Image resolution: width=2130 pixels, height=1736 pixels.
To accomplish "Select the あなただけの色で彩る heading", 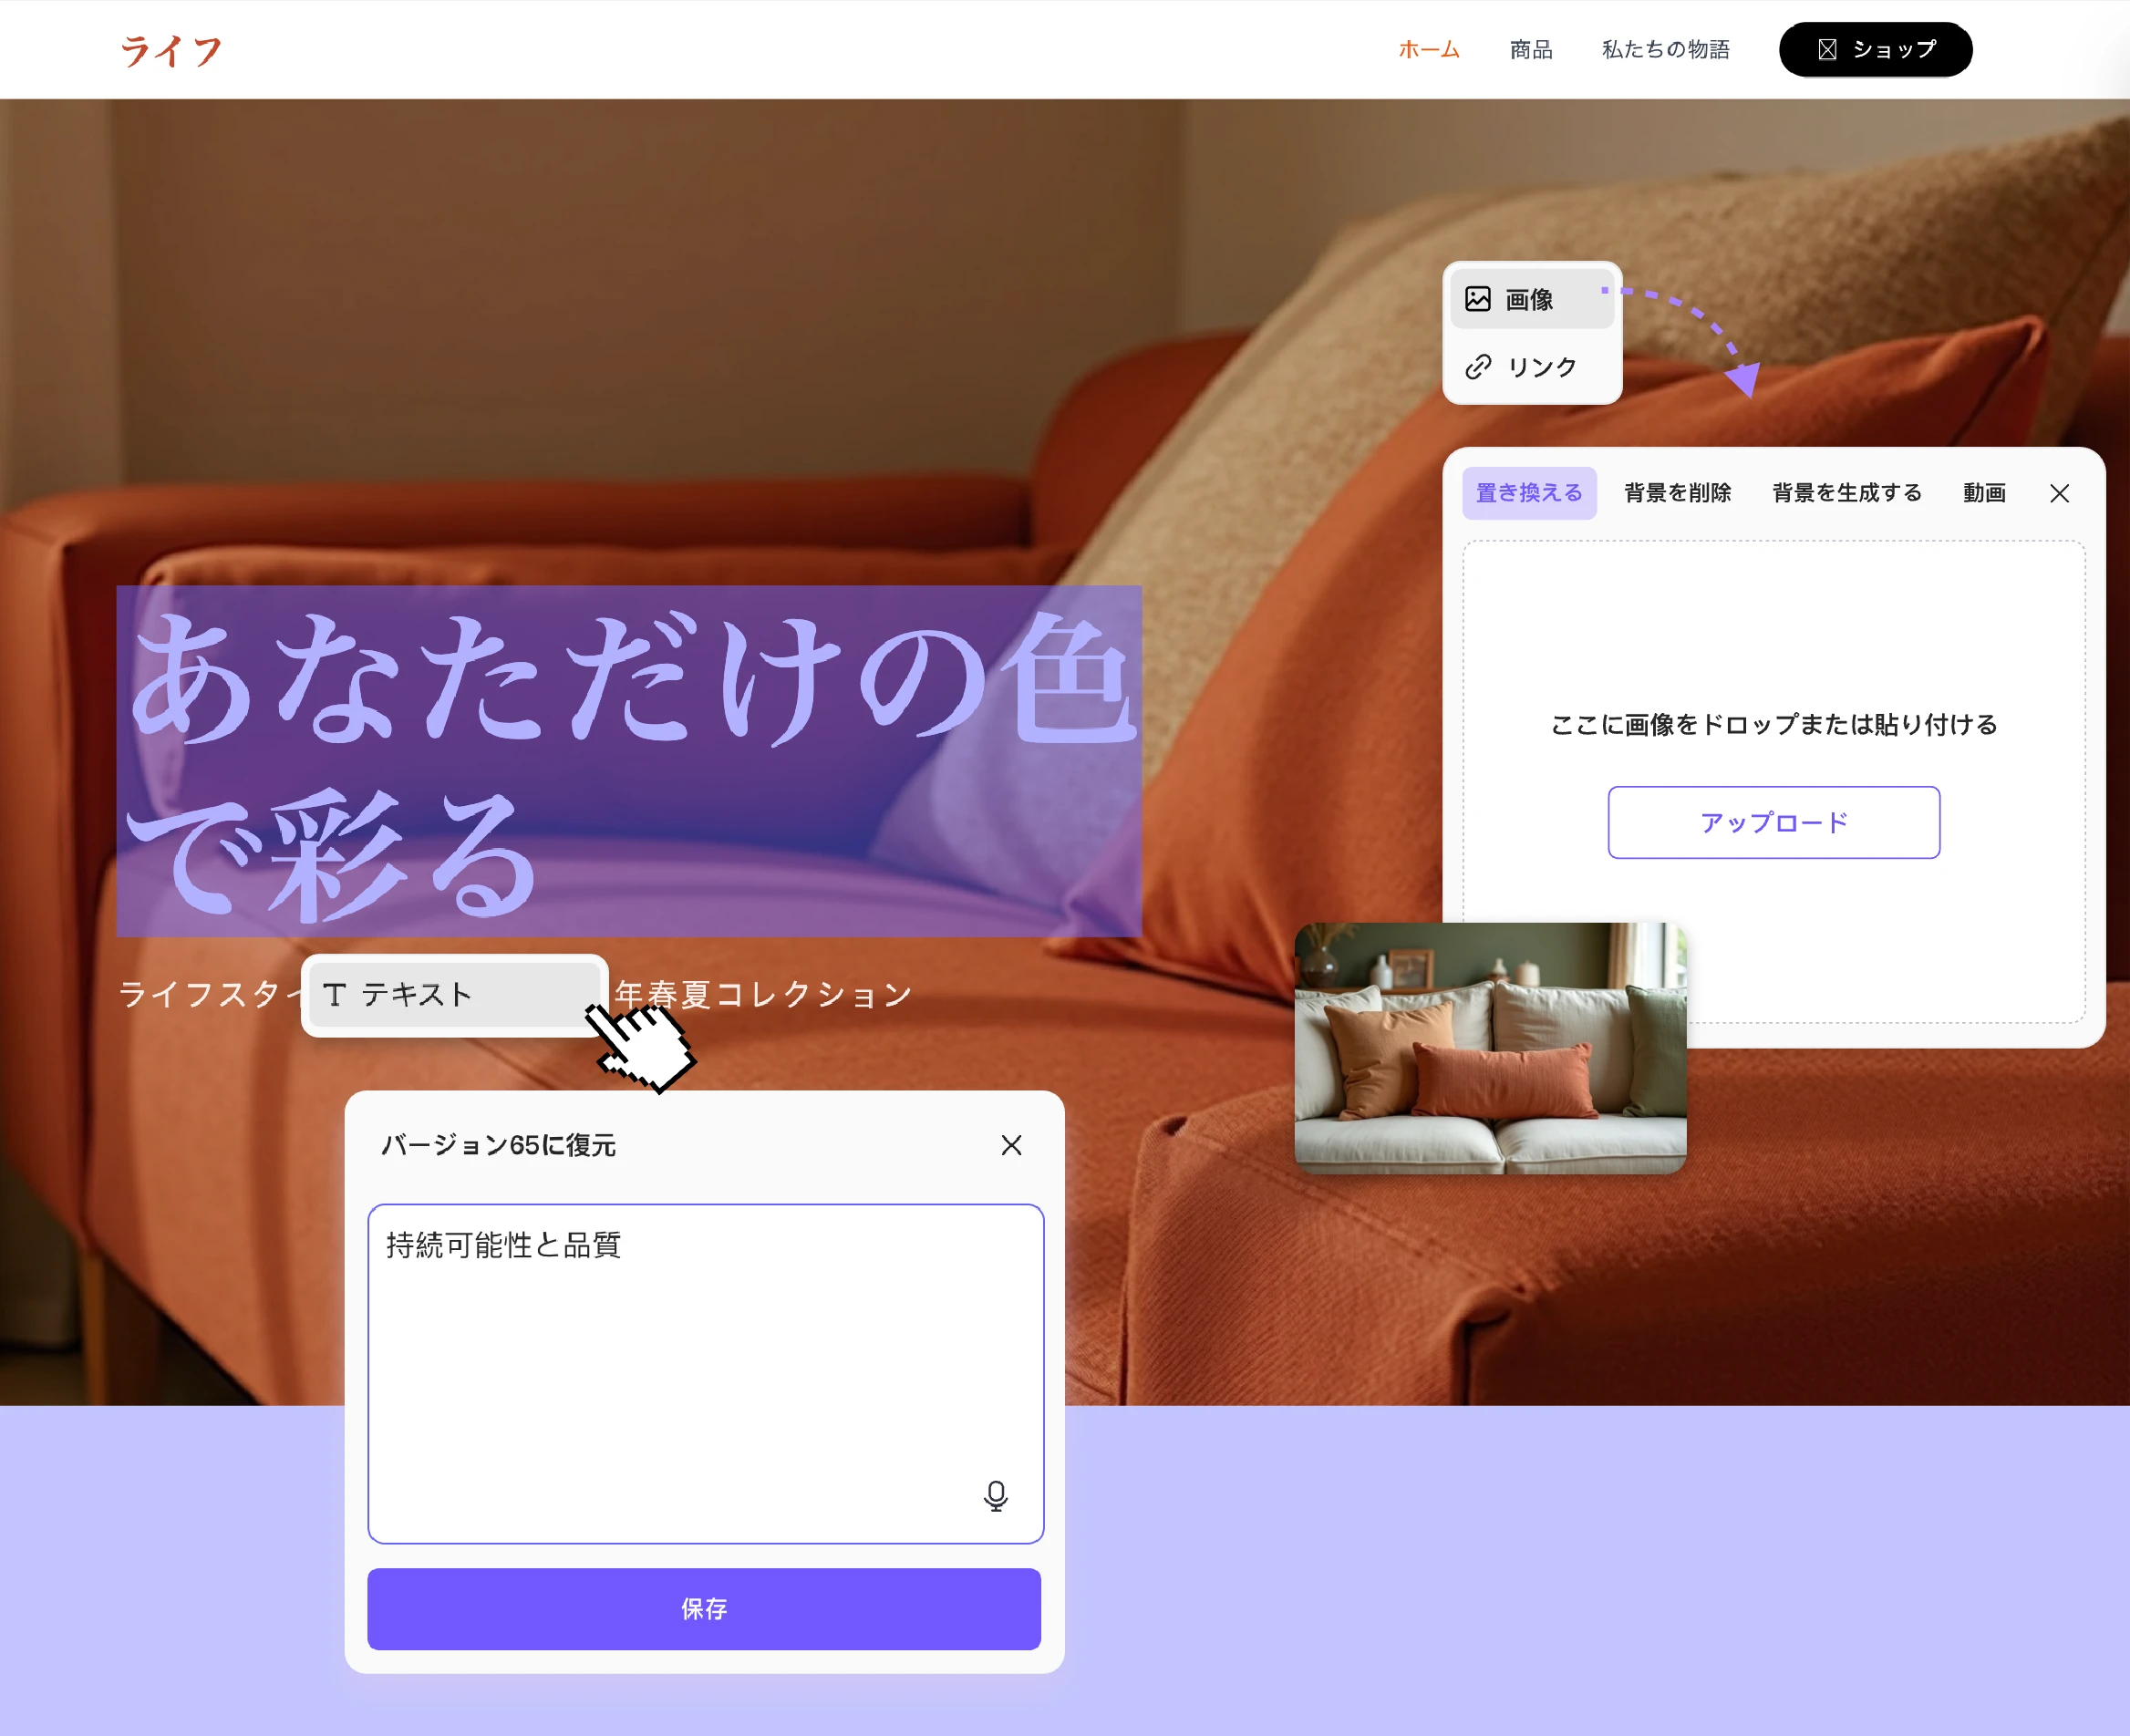I will pyautogui.click(x=628, y=760).
